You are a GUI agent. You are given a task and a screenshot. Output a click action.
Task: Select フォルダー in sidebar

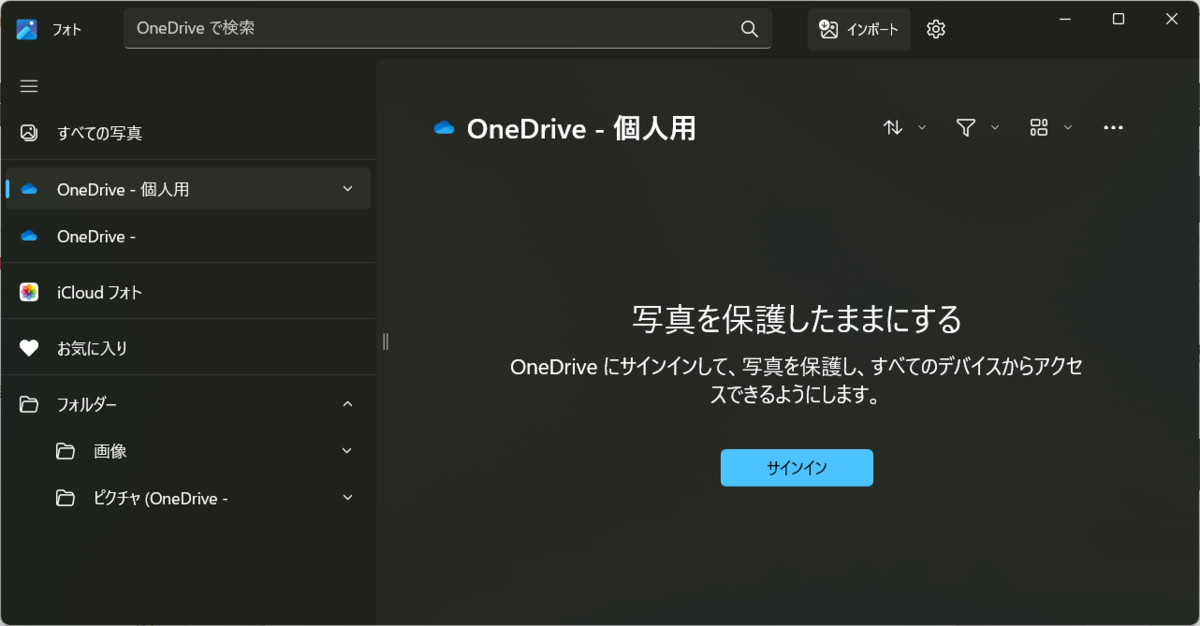[x=187, y=404]
